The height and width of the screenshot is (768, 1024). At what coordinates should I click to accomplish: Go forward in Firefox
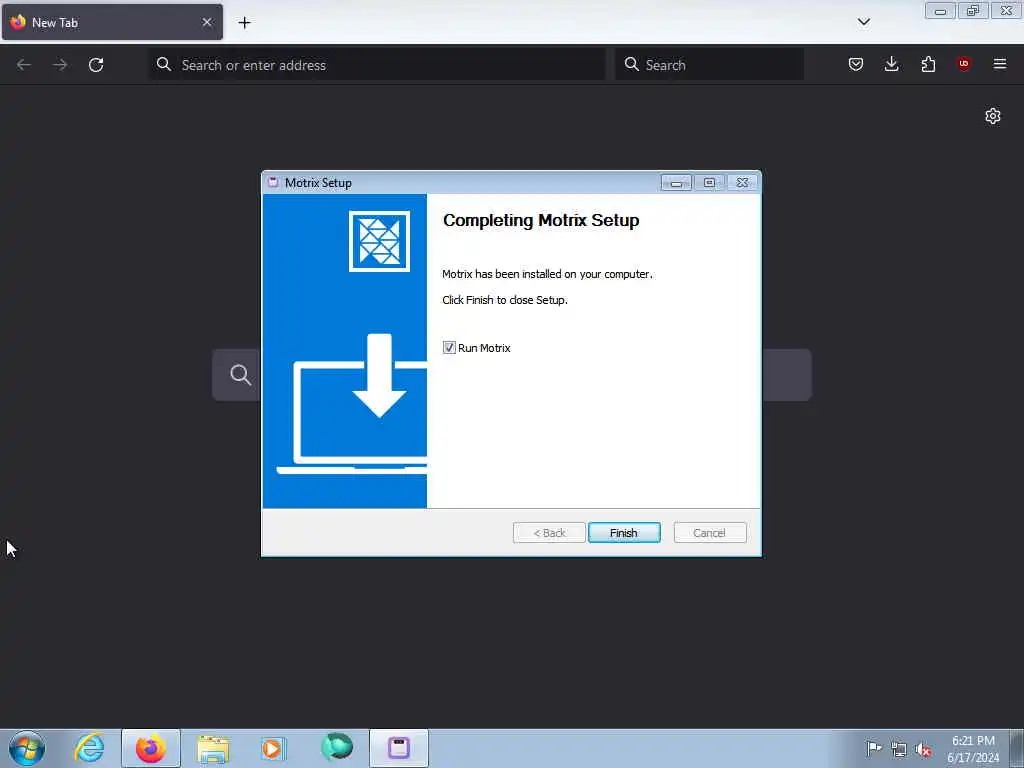[60, 65]
